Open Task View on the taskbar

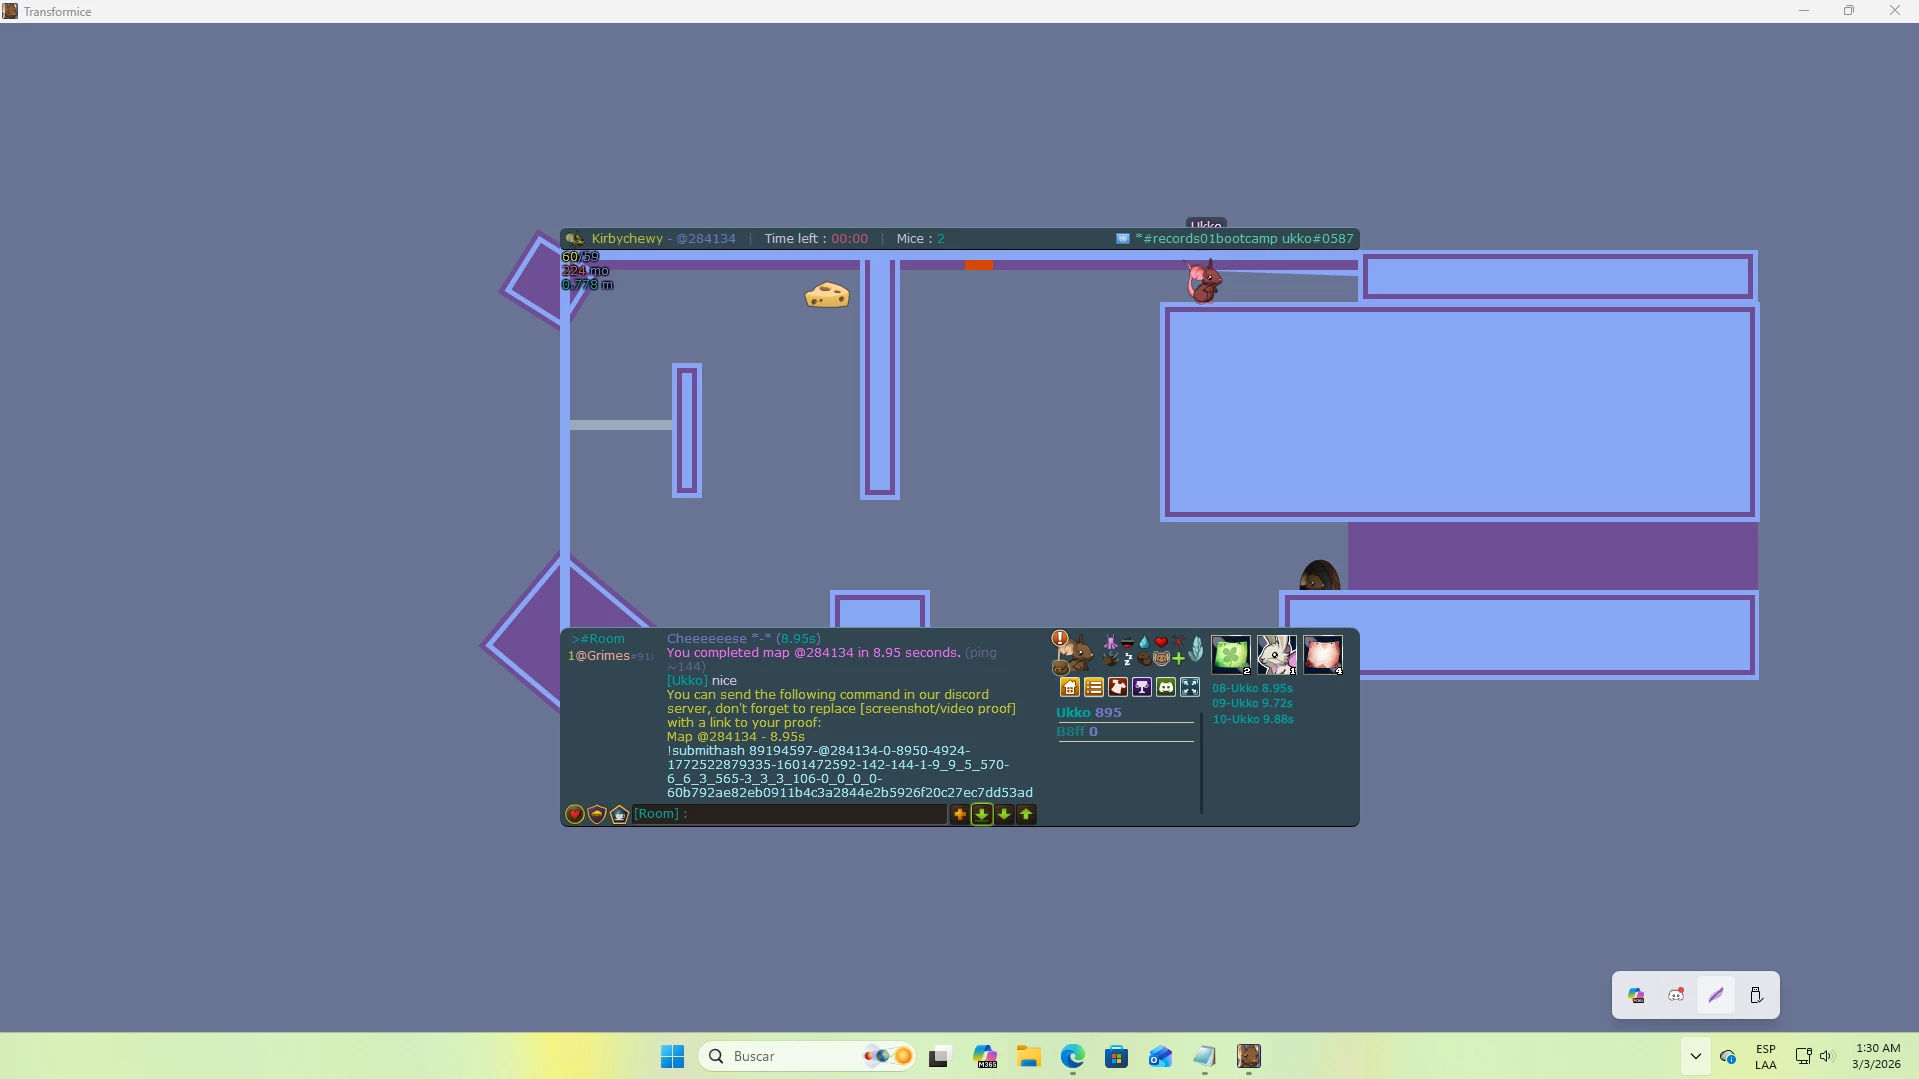[939, 1056]
